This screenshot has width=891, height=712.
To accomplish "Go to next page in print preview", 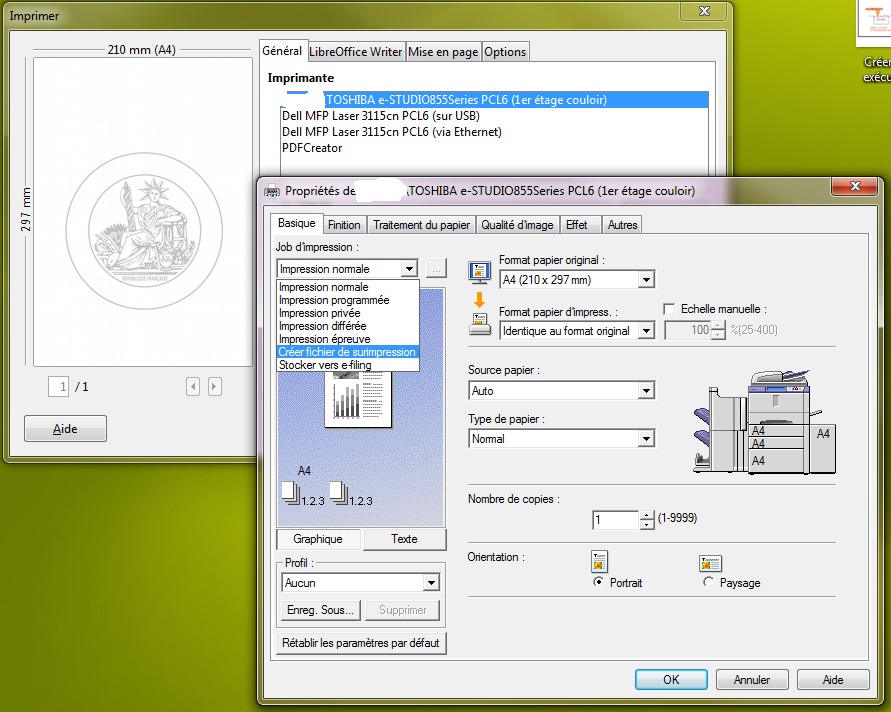I will [214, 387].
